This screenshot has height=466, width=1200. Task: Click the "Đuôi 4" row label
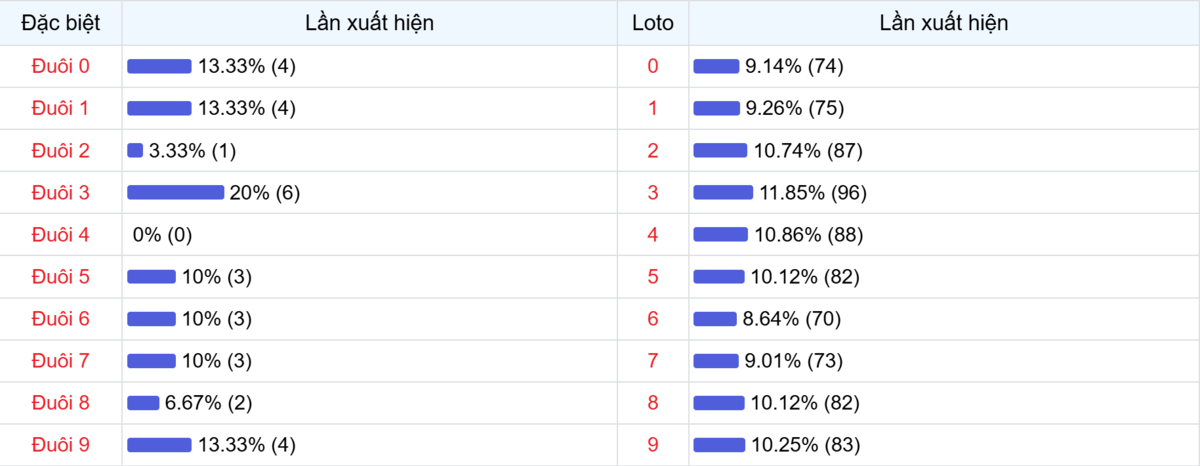tap(61, 235)
